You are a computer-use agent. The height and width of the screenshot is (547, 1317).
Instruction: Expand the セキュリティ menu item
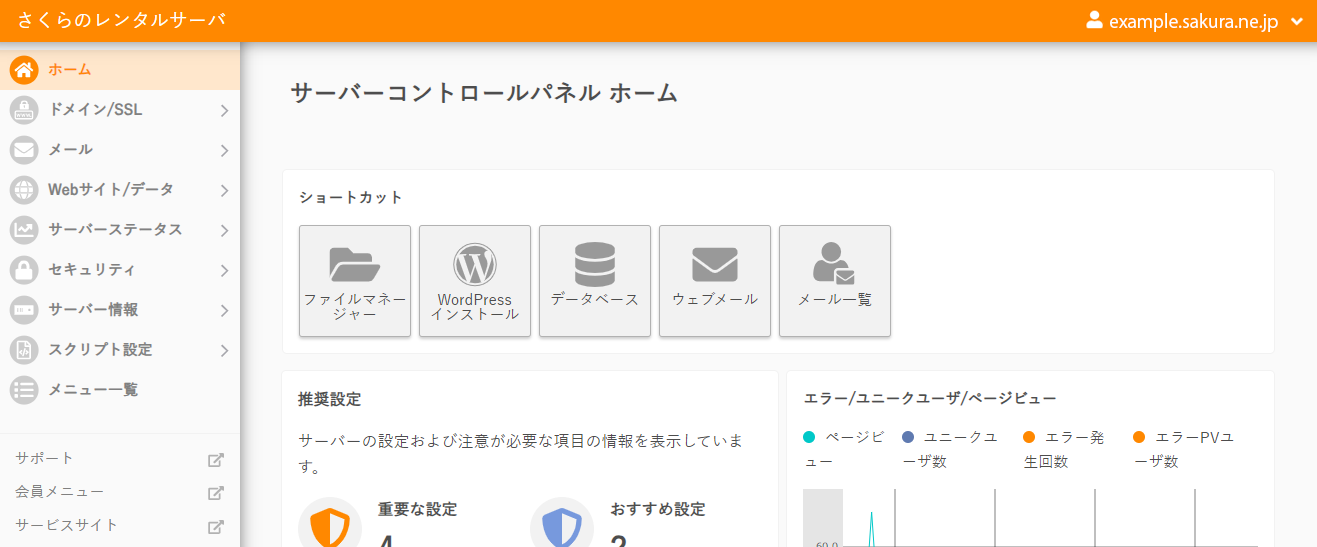tap(120, 270)
